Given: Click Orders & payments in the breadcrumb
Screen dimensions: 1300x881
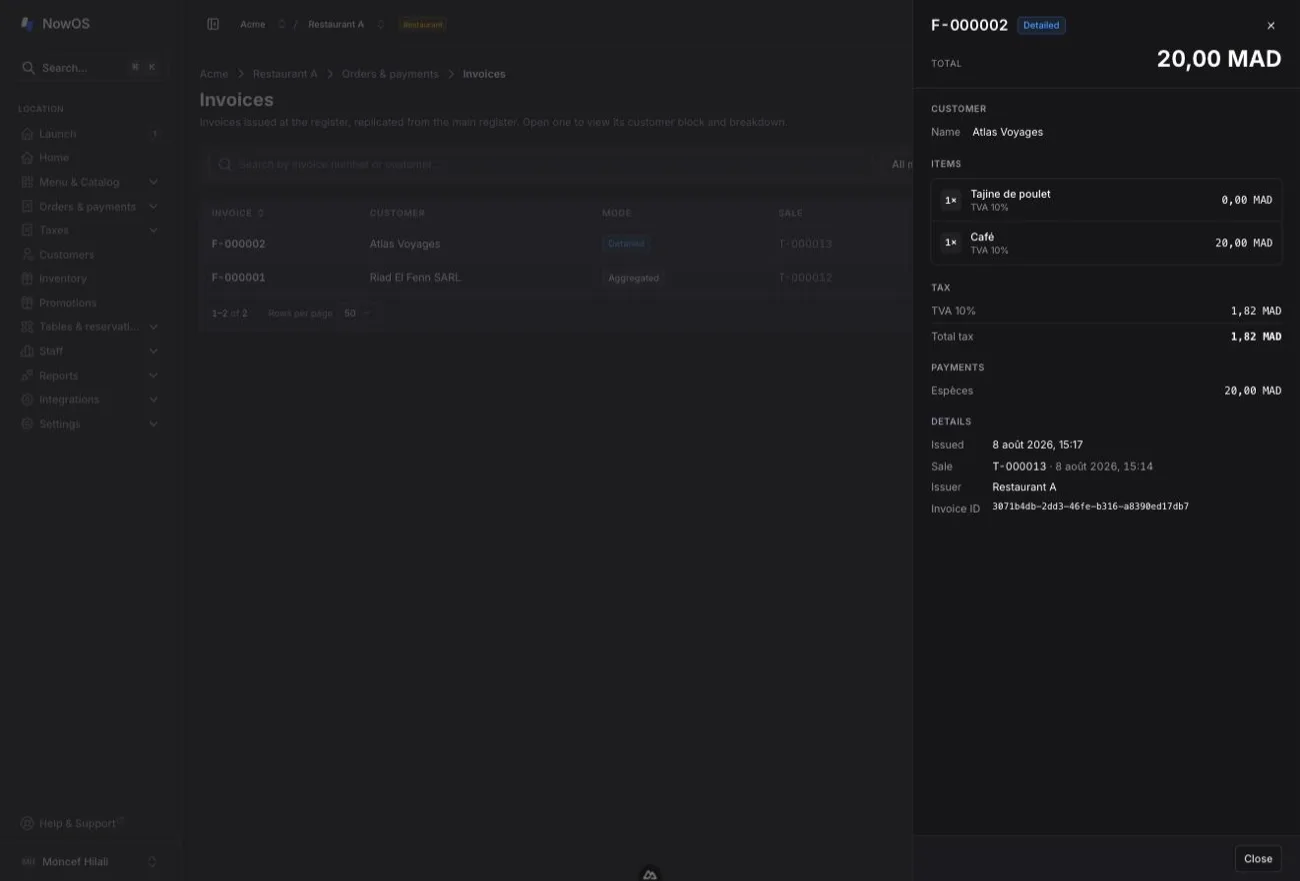Looking at the screenshot, I should tap(390, 74).
